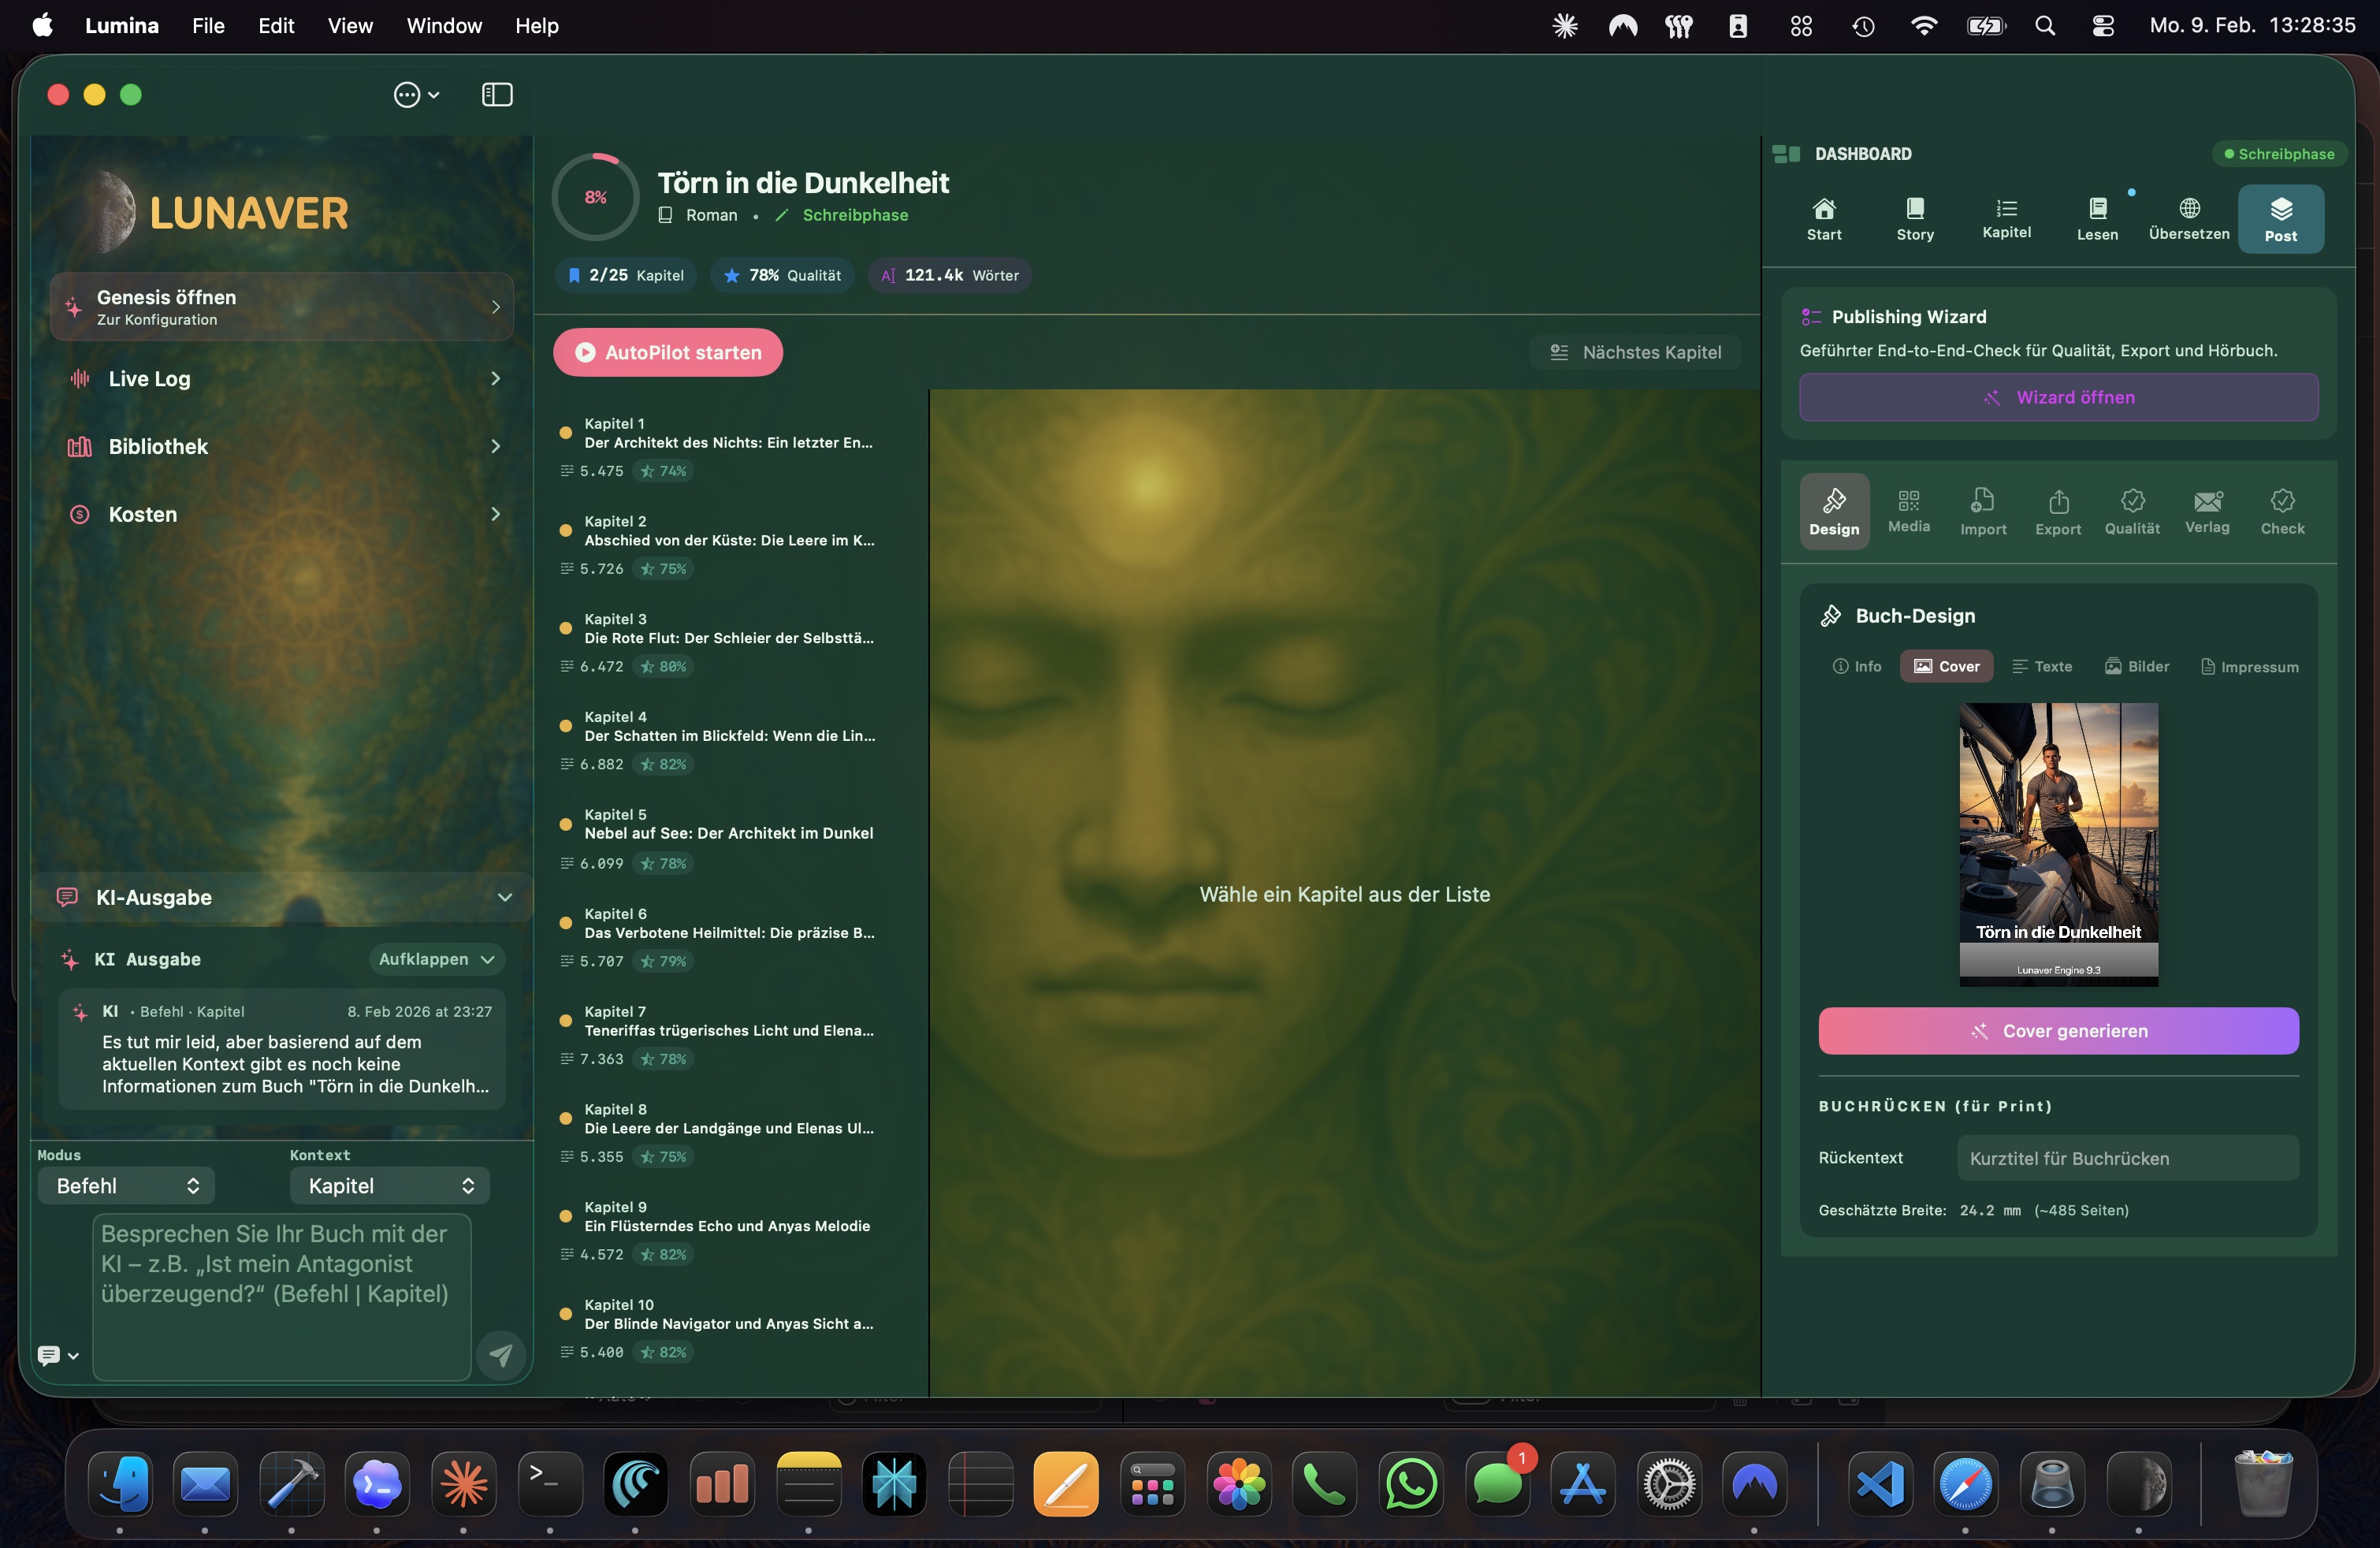The image size is (2380, 1548).
Task: Select the Export step
Action: (x=2057, y=510)
